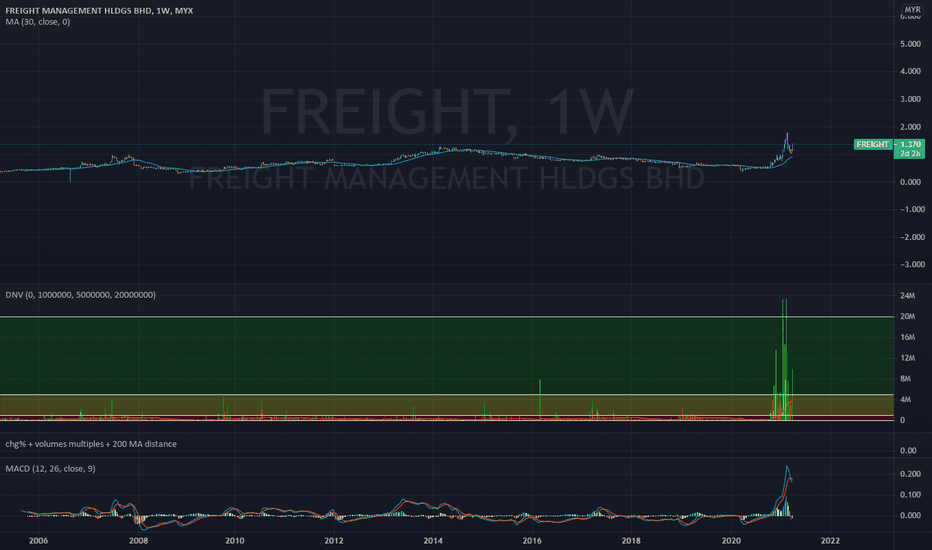Click the 4.000 price scale label
Screen dimensions: 932x550
910,71
